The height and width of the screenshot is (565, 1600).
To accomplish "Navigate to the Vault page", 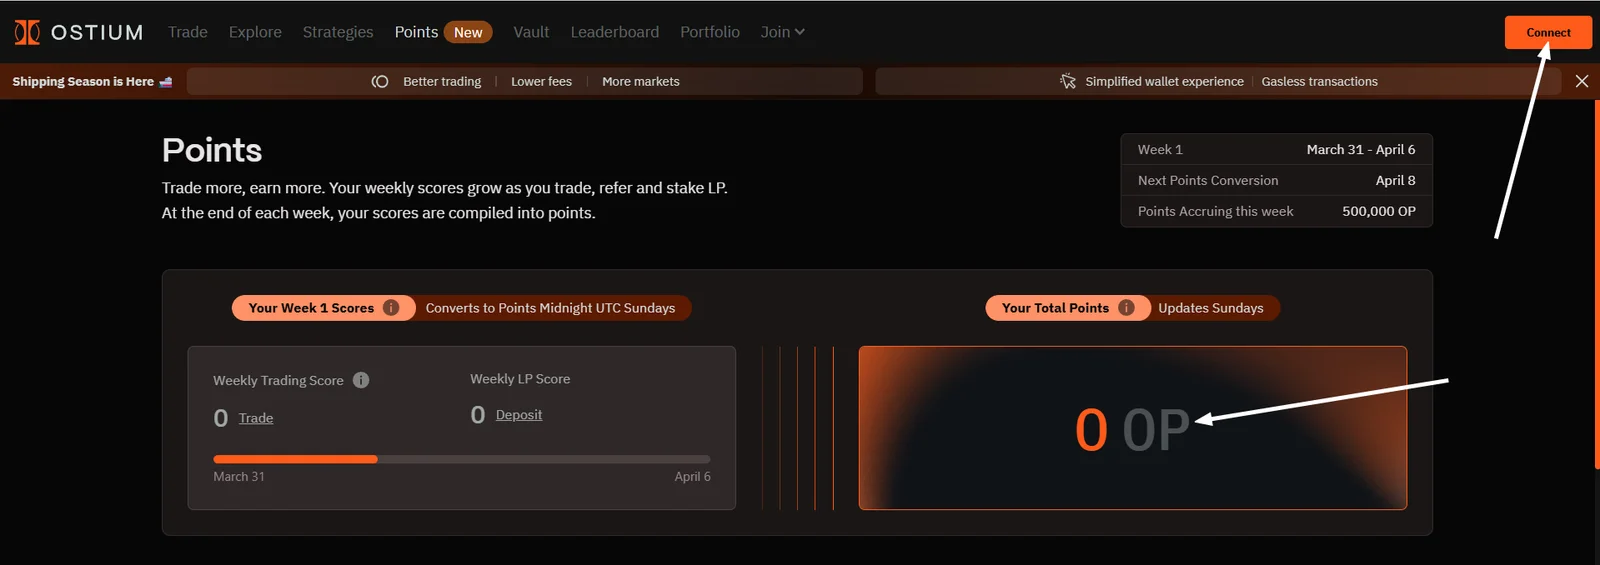I will [531, 32].
